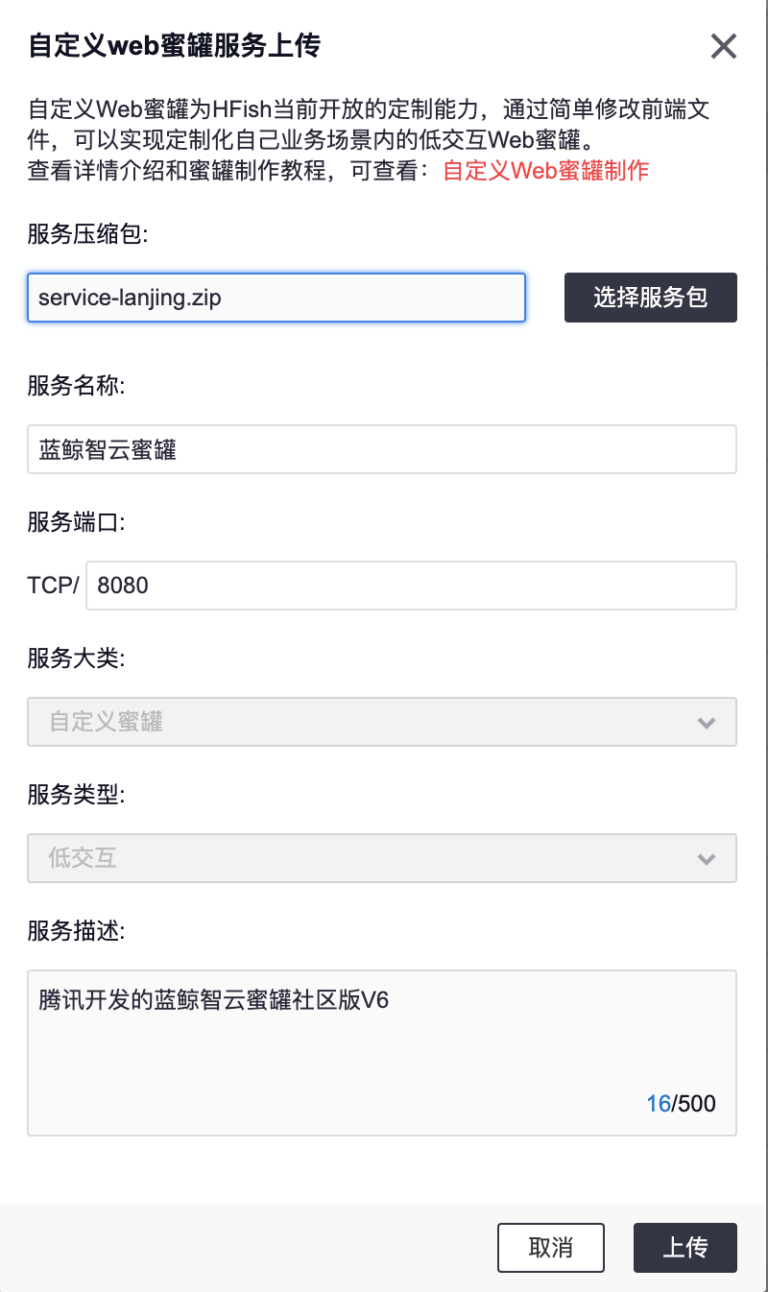Close the upload dialog via the X icon

723,46
